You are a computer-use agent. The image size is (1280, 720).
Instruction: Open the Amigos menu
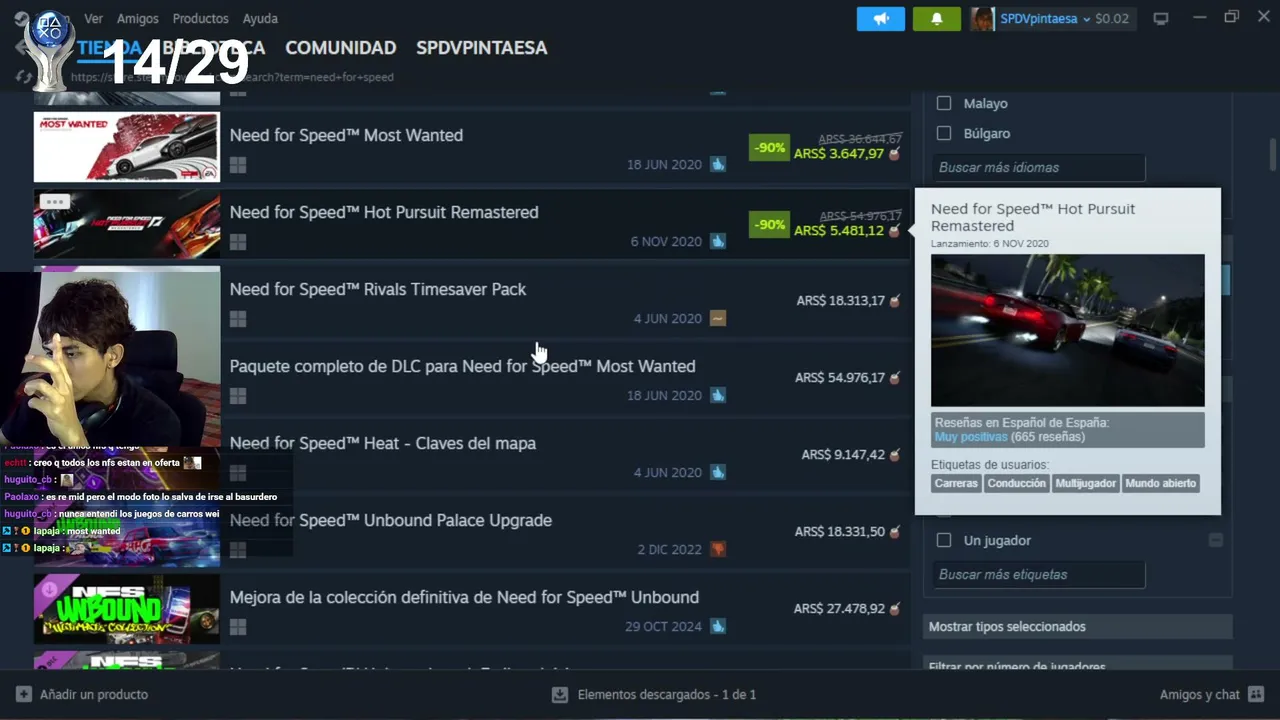(138, 19)
